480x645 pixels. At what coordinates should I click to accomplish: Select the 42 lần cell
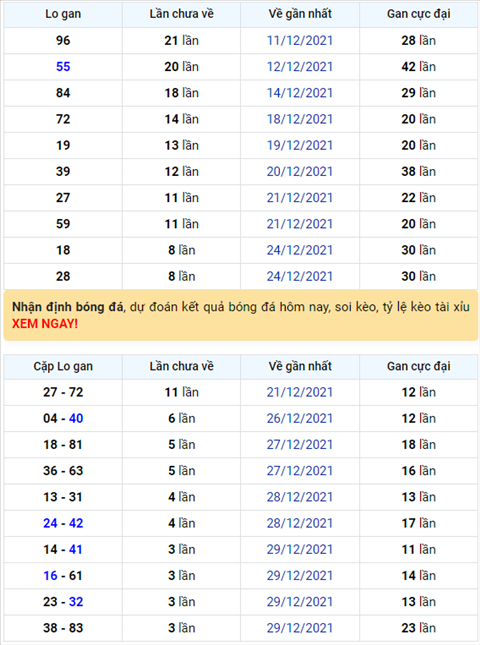(419, 67)
